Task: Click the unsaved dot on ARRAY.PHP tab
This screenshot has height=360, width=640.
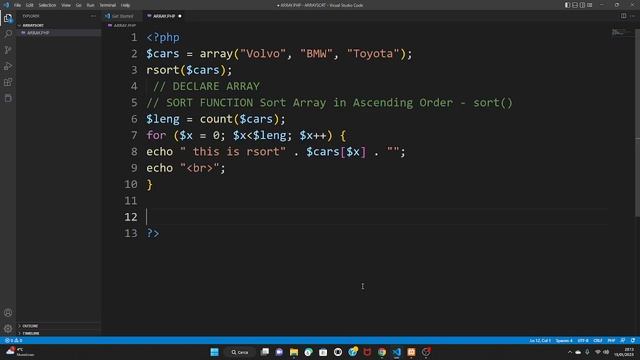Action: [x=180, y=16]
